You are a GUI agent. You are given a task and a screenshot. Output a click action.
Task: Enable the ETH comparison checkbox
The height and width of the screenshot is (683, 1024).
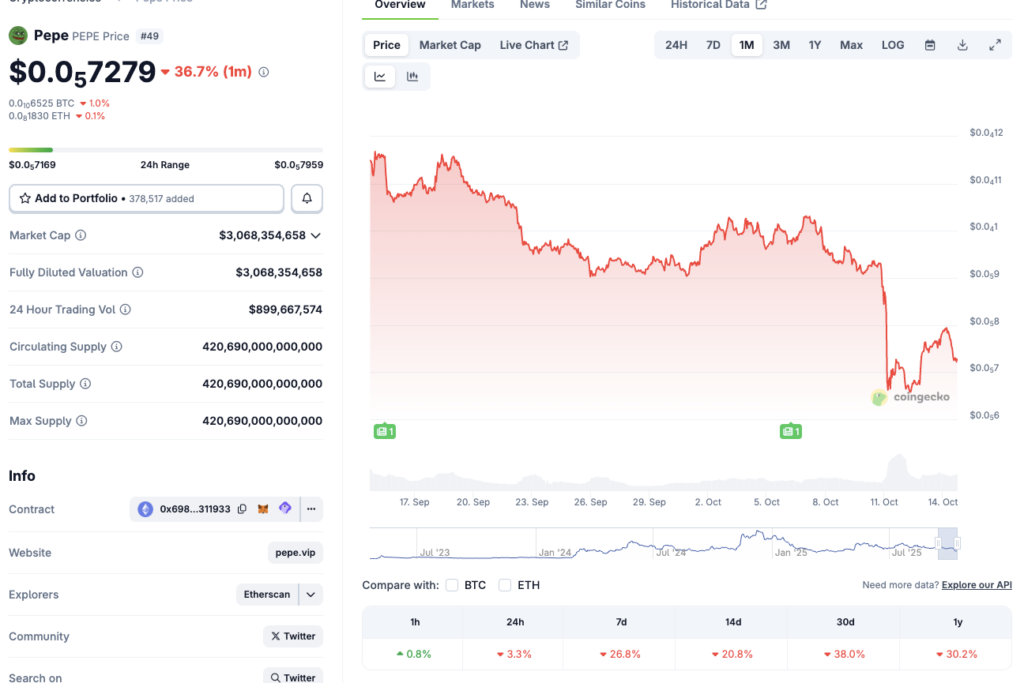click(505, 585)
